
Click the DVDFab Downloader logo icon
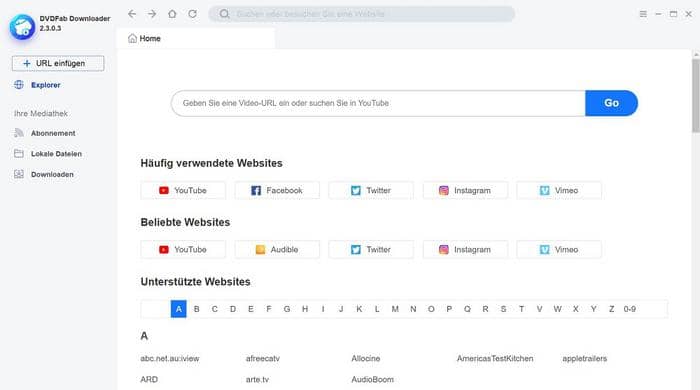(22, 27)
